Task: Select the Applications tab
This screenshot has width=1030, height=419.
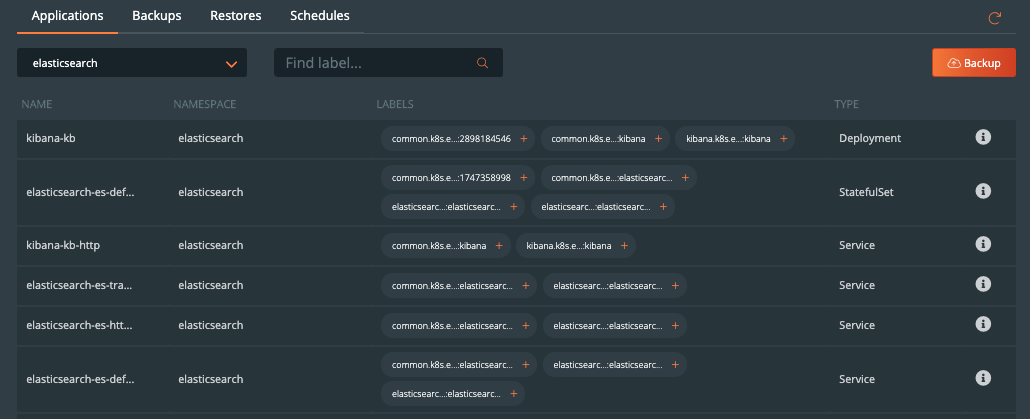Action: coord(70,16)
